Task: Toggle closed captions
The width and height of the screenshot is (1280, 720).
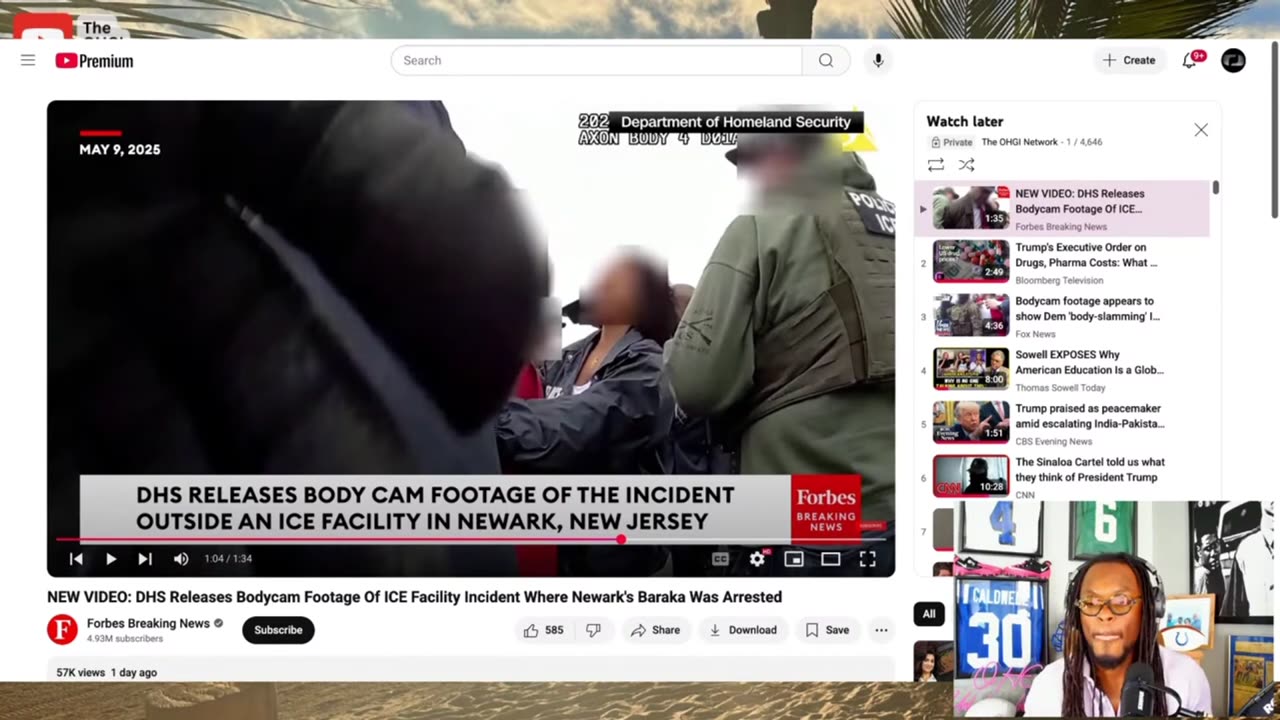Action: point(720,559)
